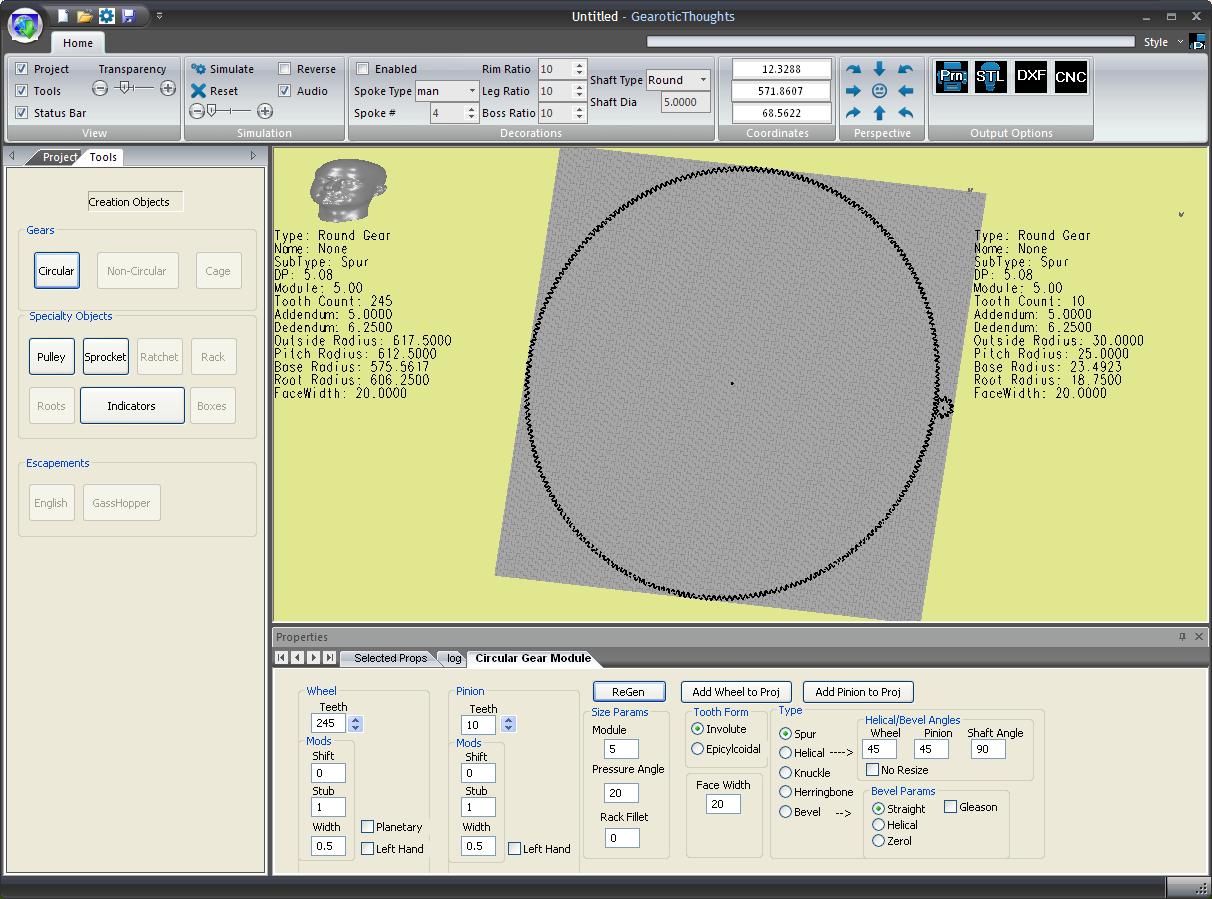1212x899 pixels.
Task: Select the Helical gear type radio button
Action: [786, 753]
